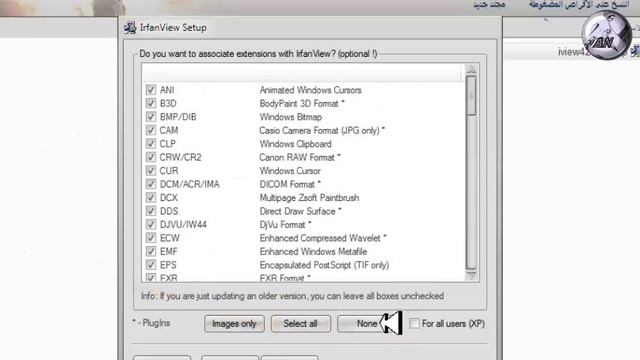The image size is (640, 360).
Task: Select the 'Enhanced Windows Metafile' description
Action: 313,252
